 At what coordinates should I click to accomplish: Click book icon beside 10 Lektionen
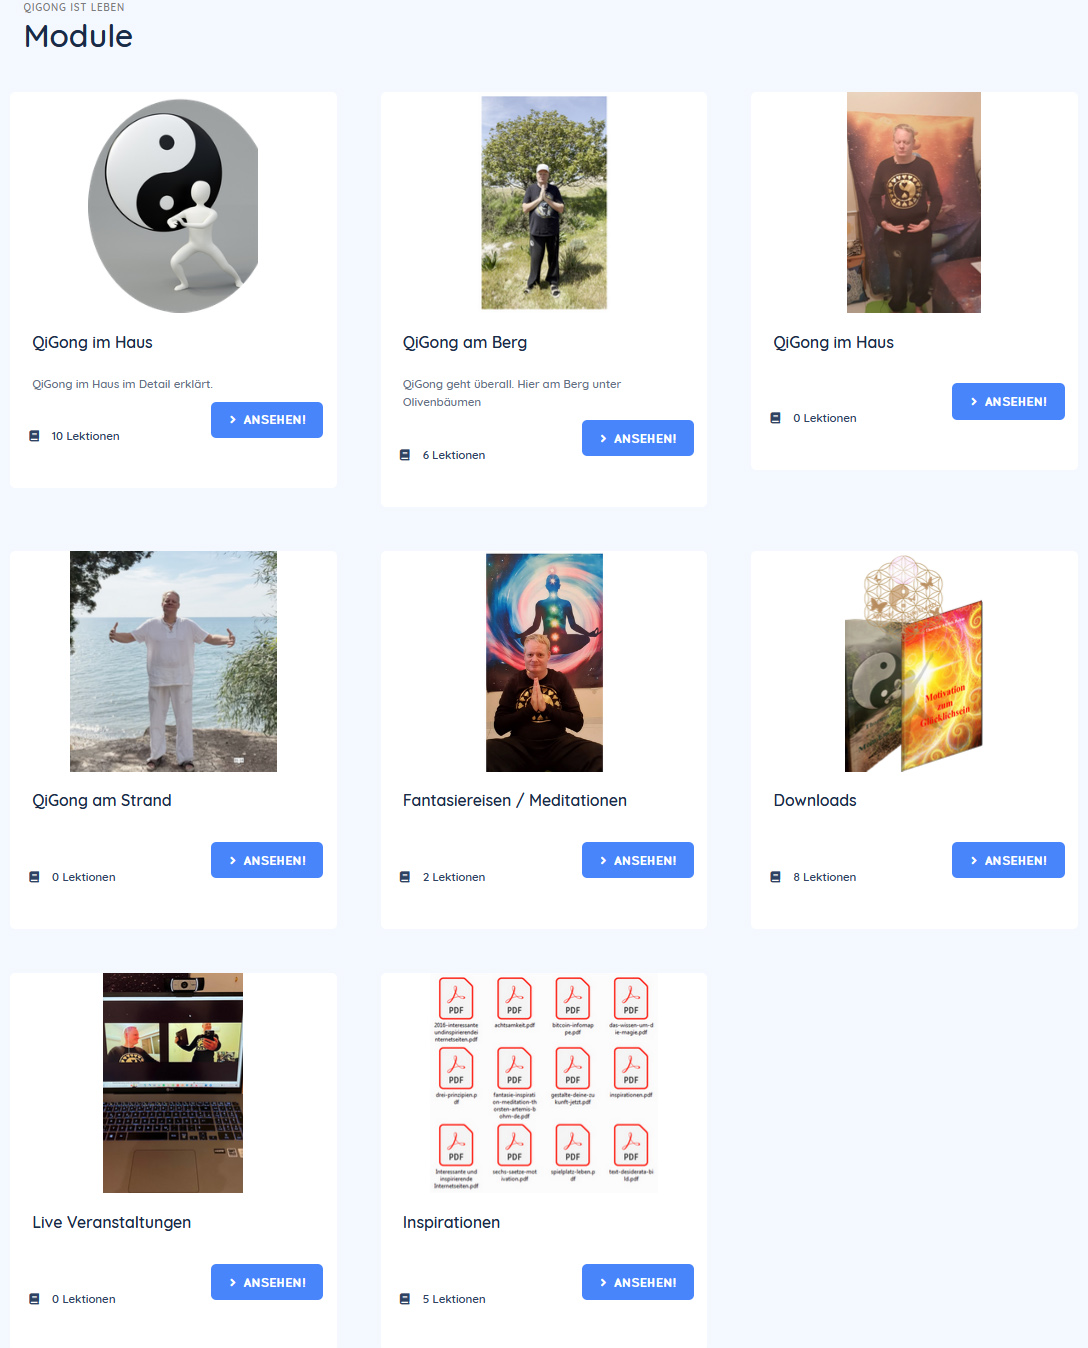point(34,436)
